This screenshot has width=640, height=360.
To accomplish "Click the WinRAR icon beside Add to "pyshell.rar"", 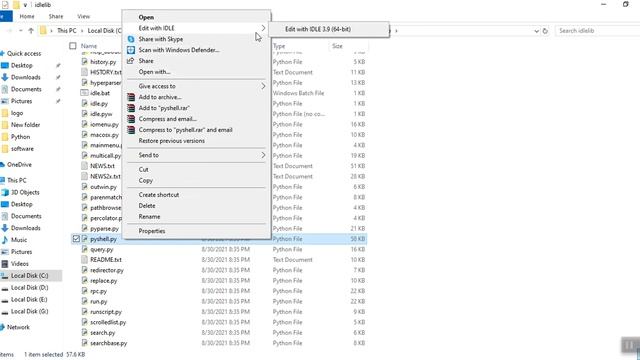I will point(131,108).
